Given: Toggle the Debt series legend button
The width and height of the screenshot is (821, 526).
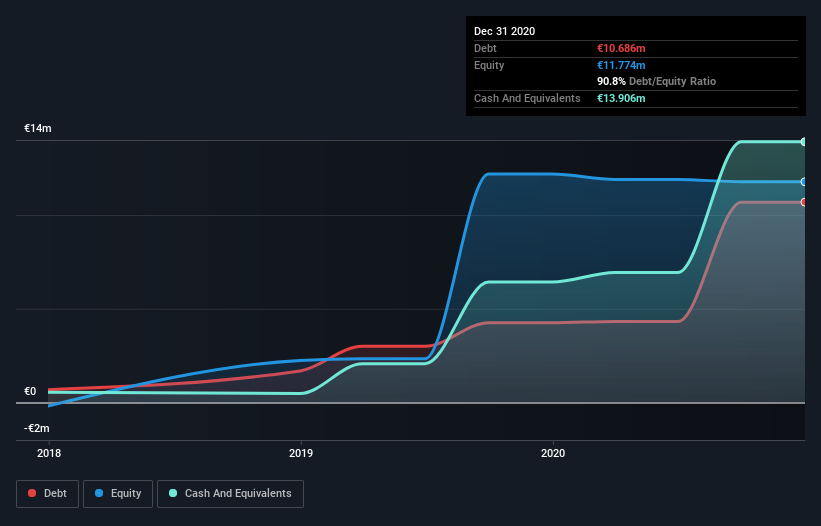Looking at the screenshot, I should point(48,494).
